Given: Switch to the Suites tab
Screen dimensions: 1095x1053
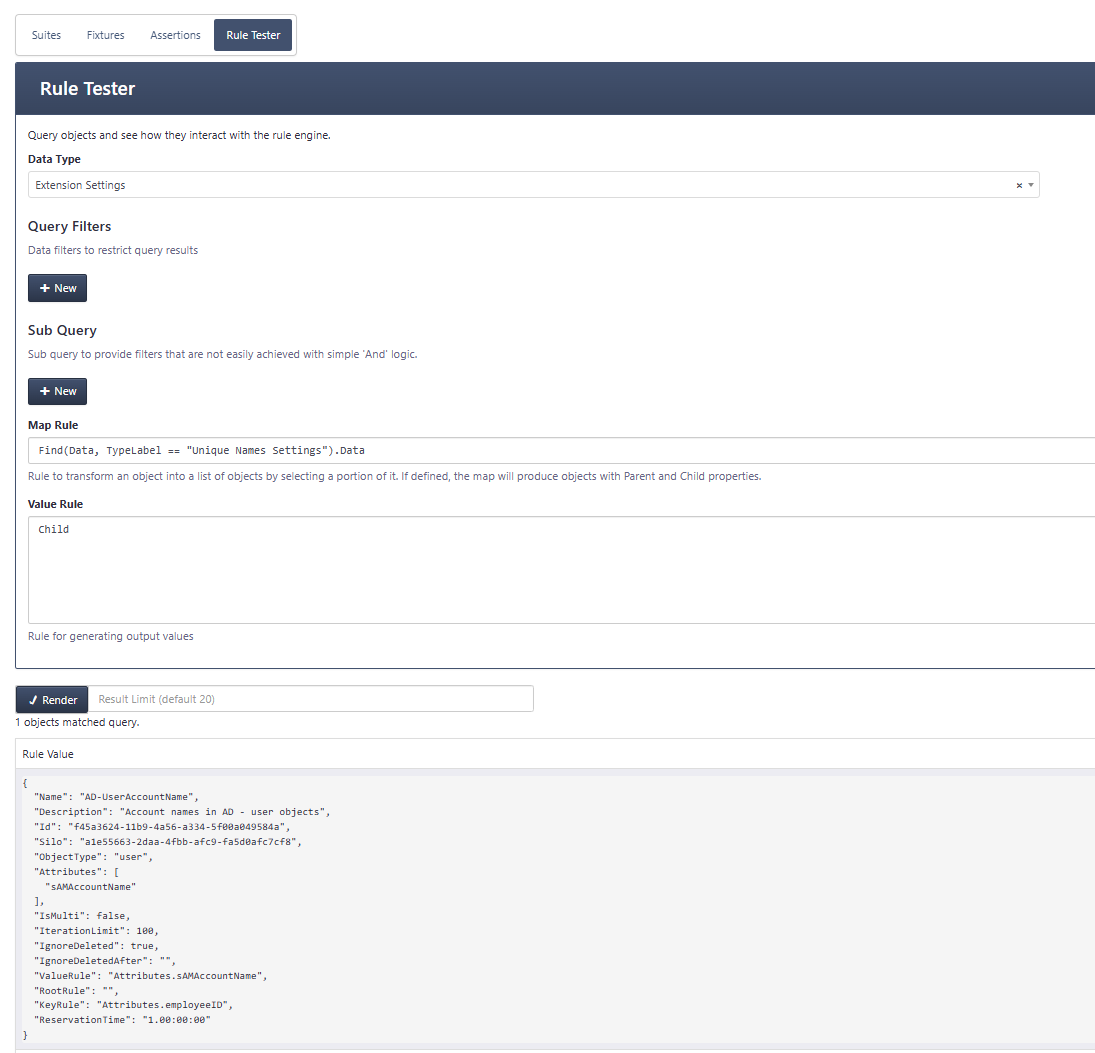Looking at the screenshot, I should pyautogui.click(x=46, y=34).
